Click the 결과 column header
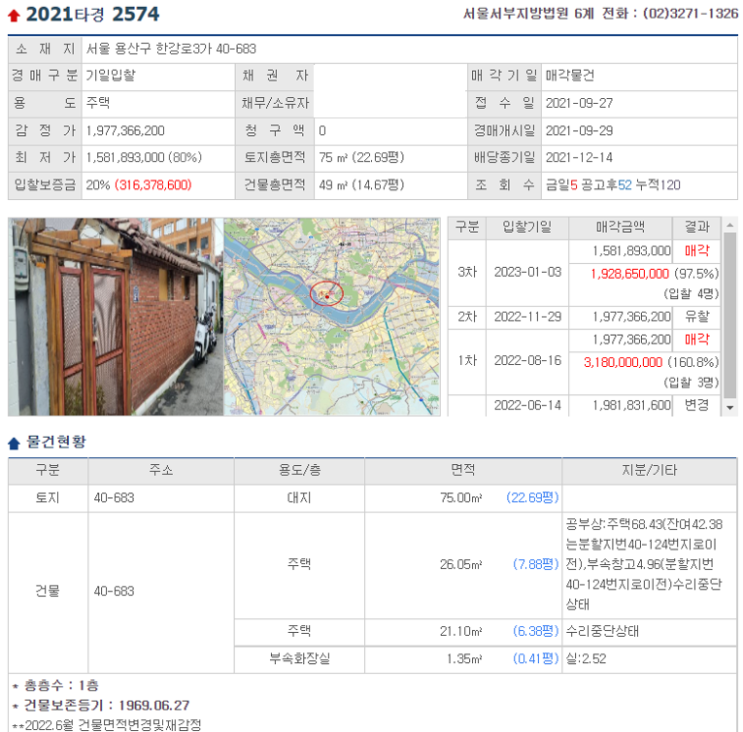The height and width of the screenshot is (732, 743). [x=697, y=227]
